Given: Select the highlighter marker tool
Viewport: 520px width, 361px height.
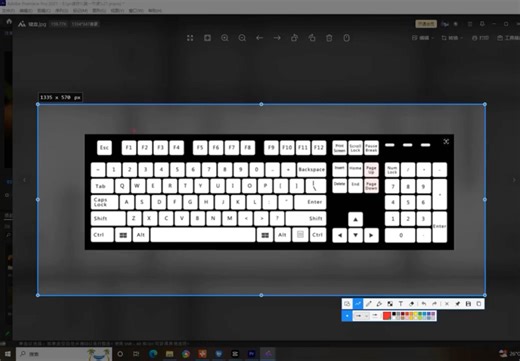Looking at the screenshot, I should click(x=379, y=304).
